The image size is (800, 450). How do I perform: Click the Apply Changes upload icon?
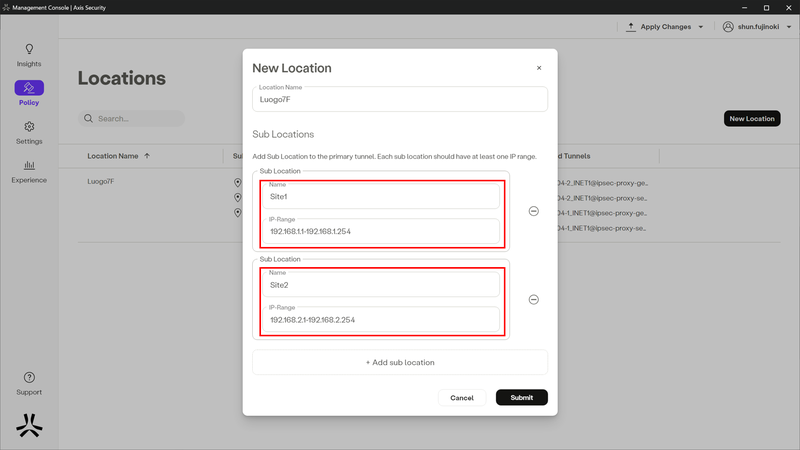(x=631, y=27)
